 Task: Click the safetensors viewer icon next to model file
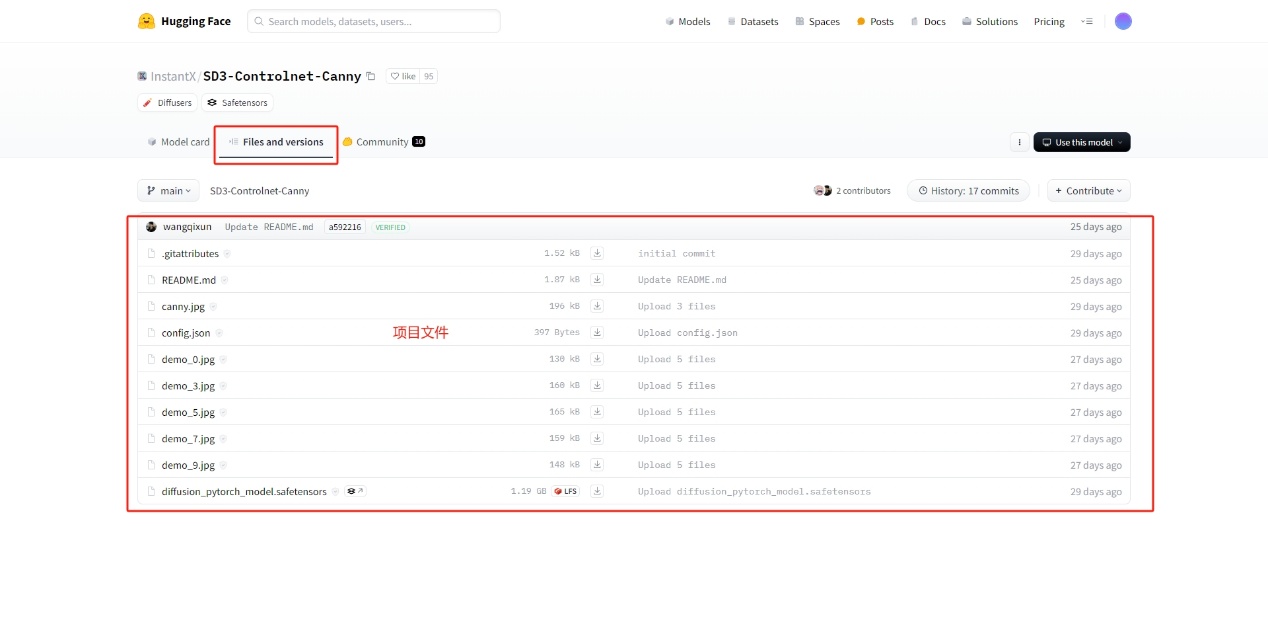click(x=355, y=491)
